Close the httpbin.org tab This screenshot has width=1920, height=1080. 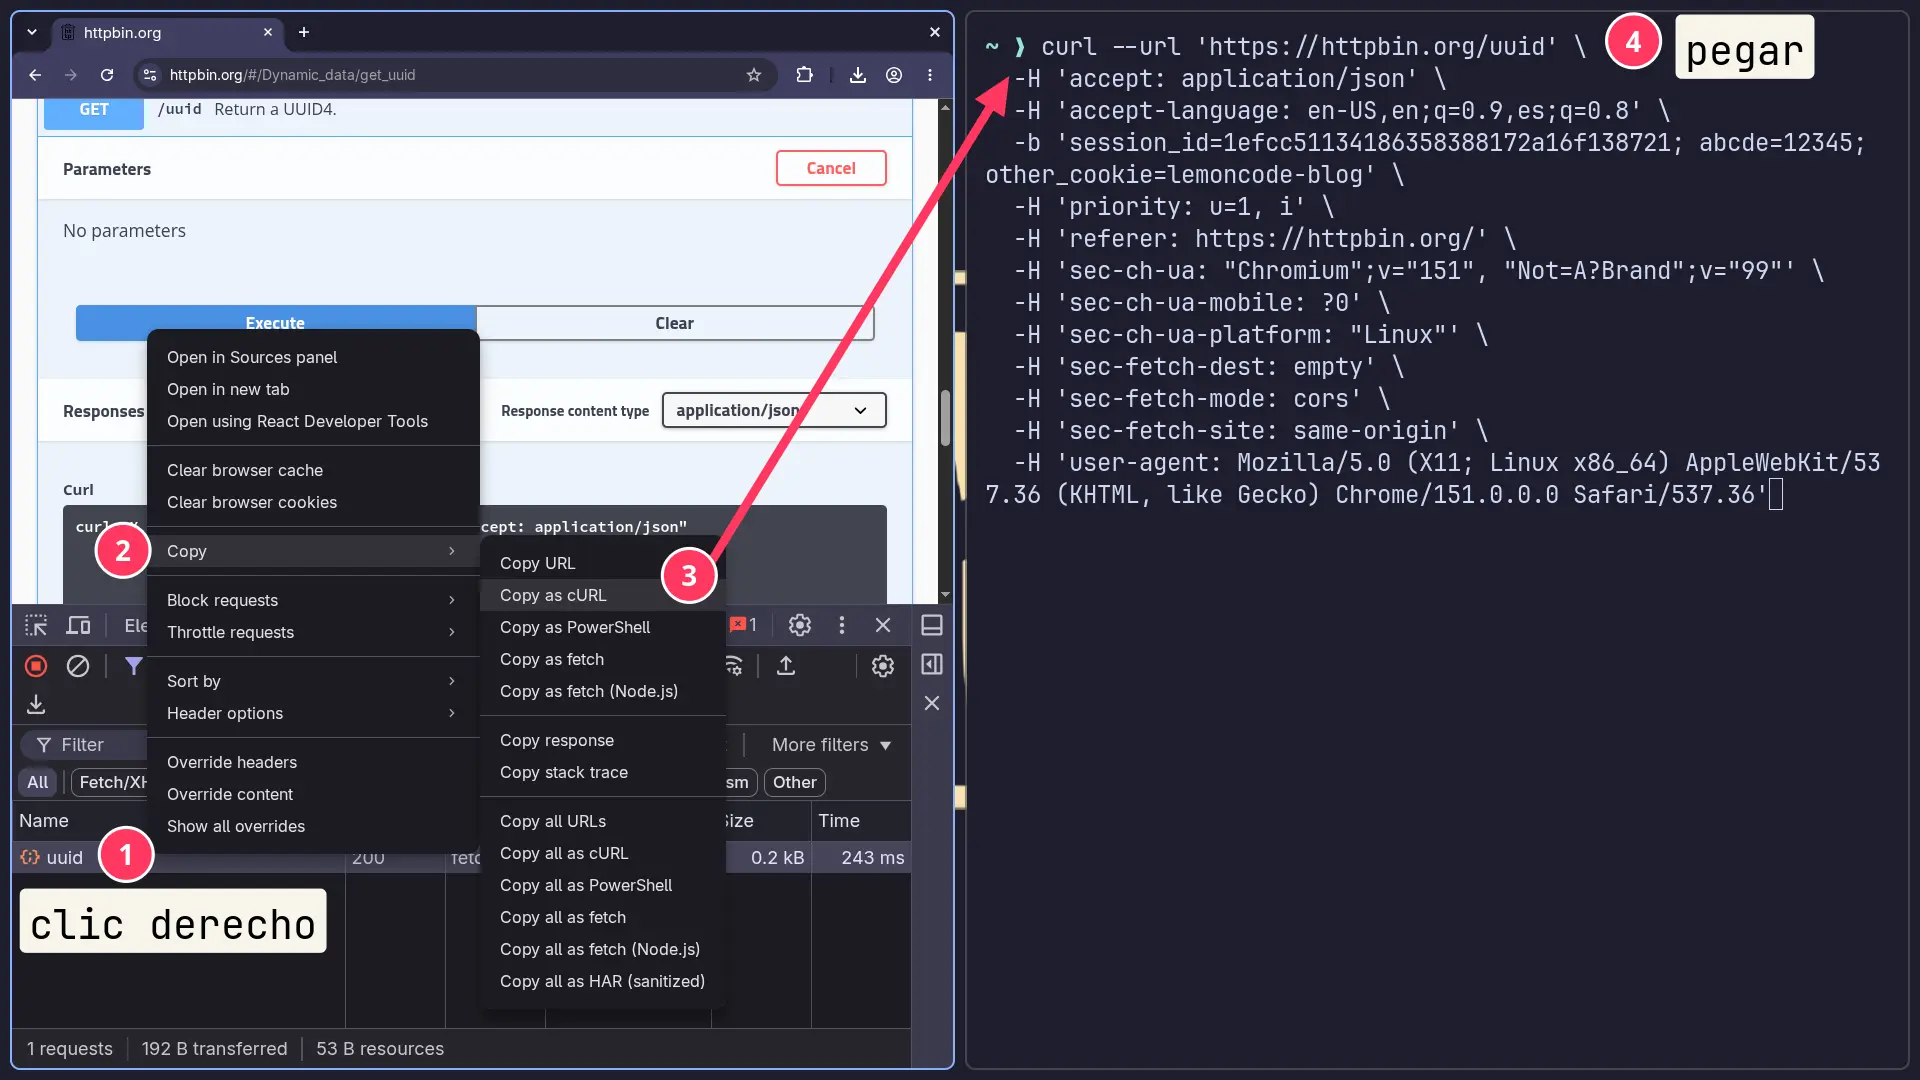click(268, 32)
